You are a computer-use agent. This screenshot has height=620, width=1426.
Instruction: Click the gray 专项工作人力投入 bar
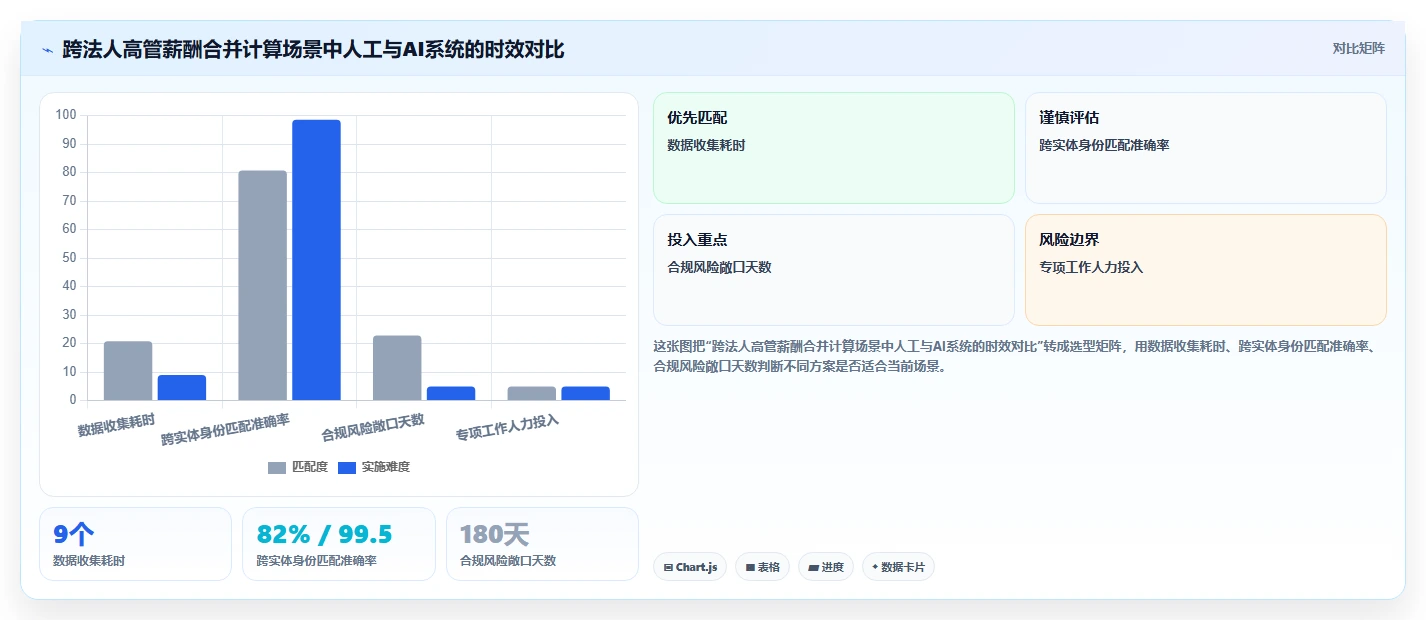click(x=531, y=394)
